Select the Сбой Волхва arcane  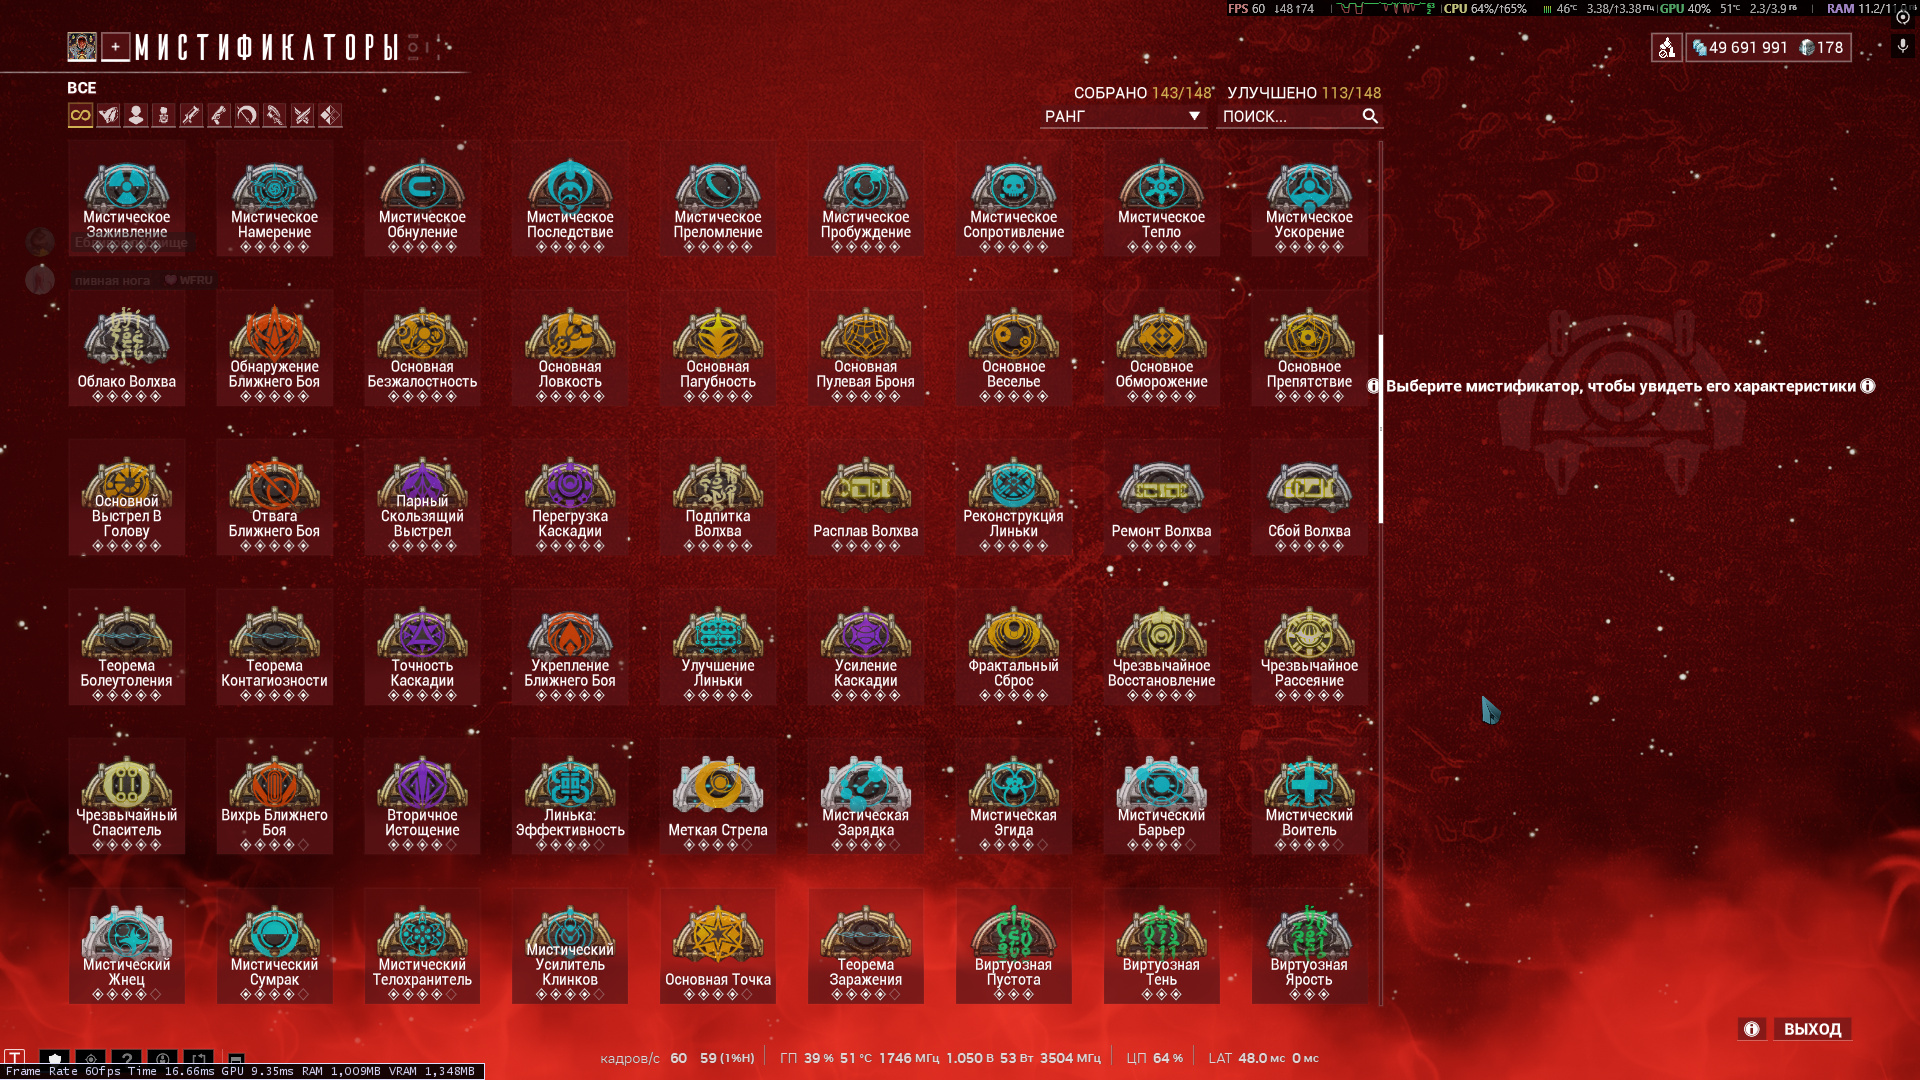(x=1310, y=497)
